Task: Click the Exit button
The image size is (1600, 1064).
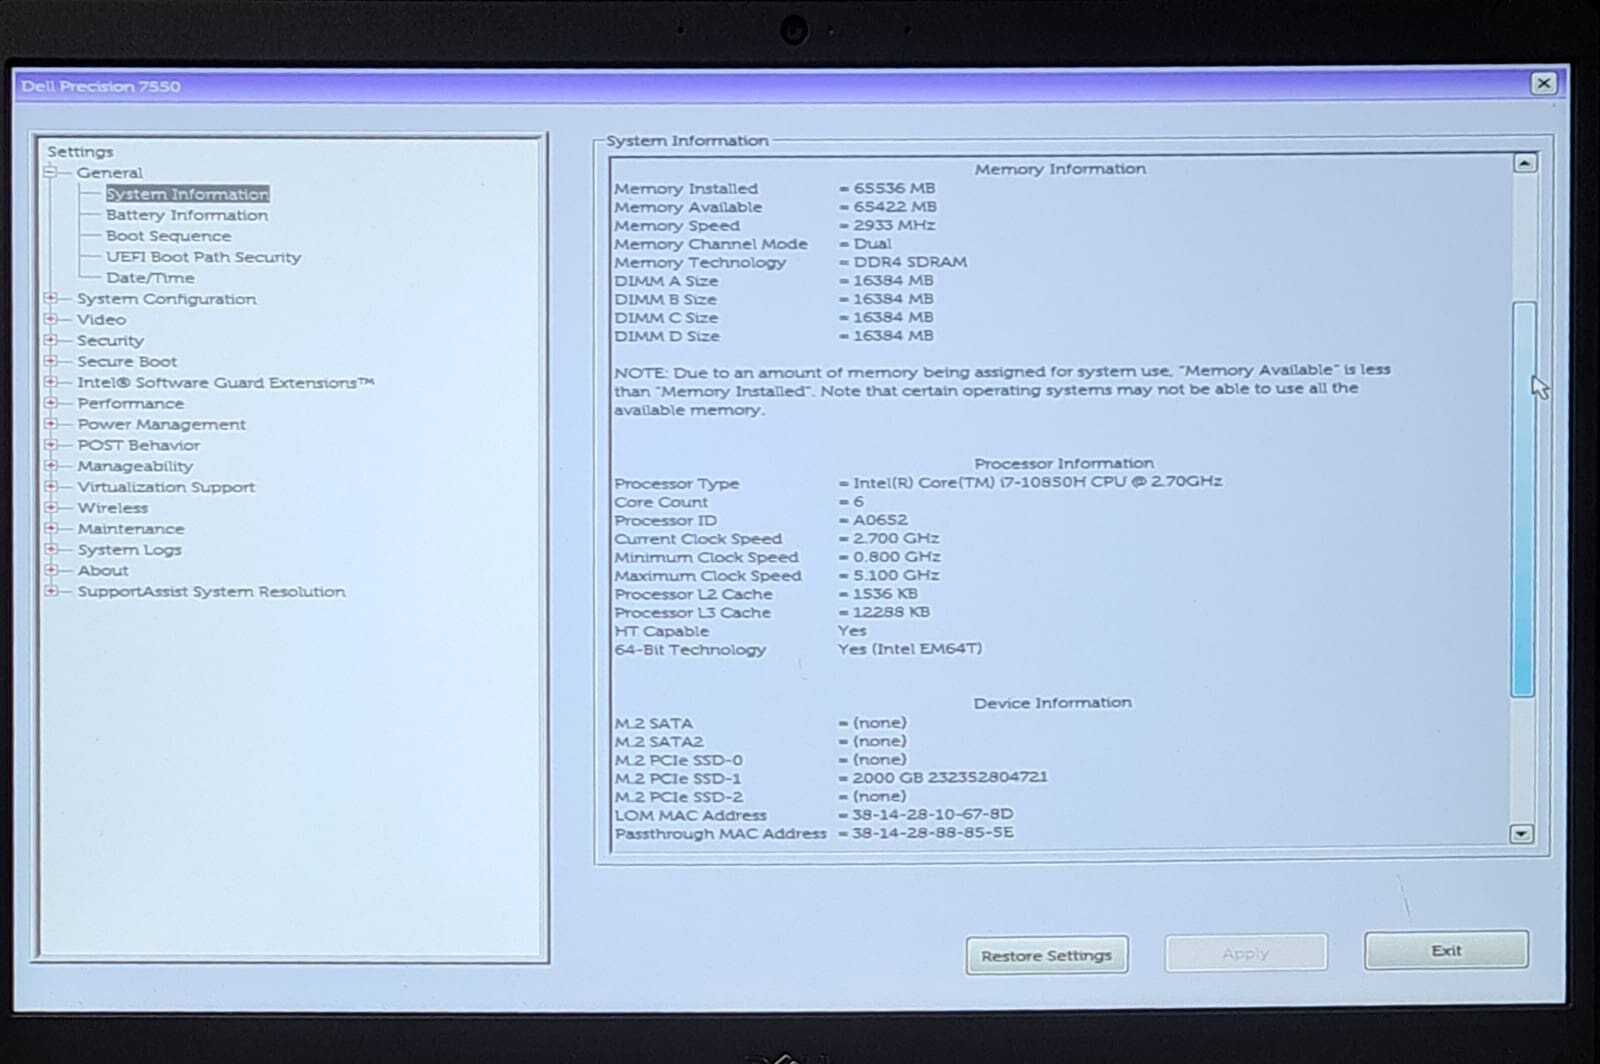Action: (x=1446, y=951)
